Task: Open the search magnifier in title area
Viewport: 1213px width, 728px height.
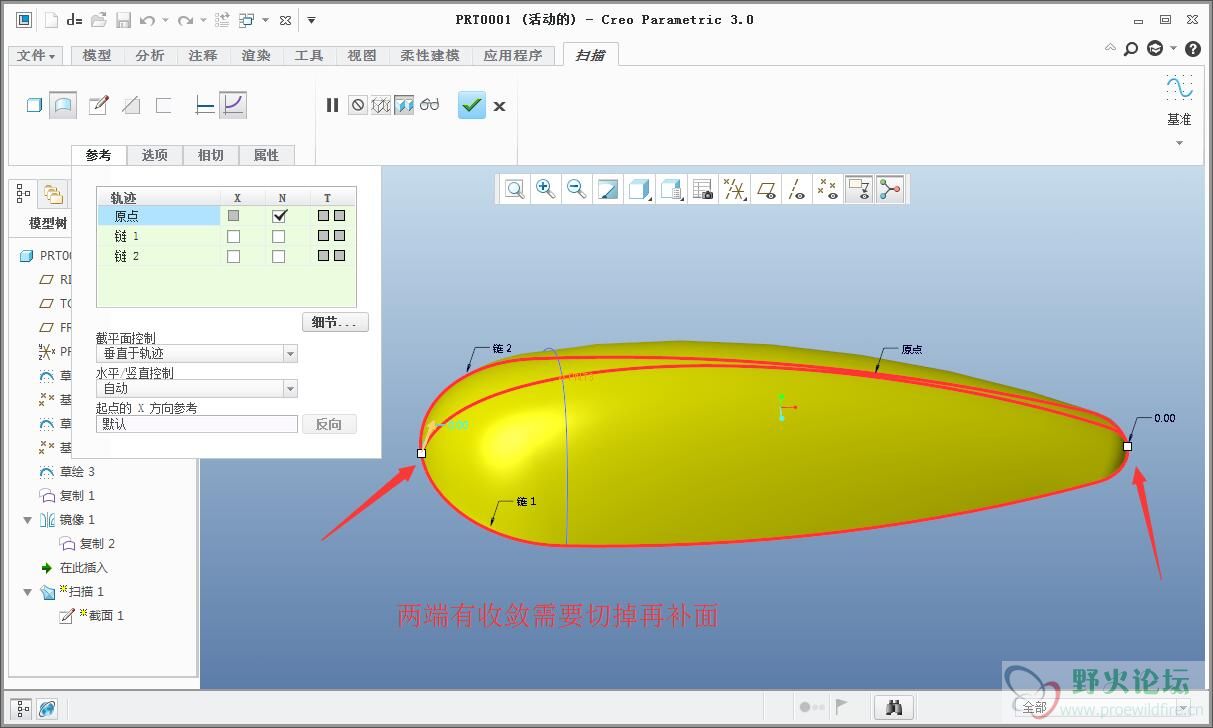Action: 1131,48
